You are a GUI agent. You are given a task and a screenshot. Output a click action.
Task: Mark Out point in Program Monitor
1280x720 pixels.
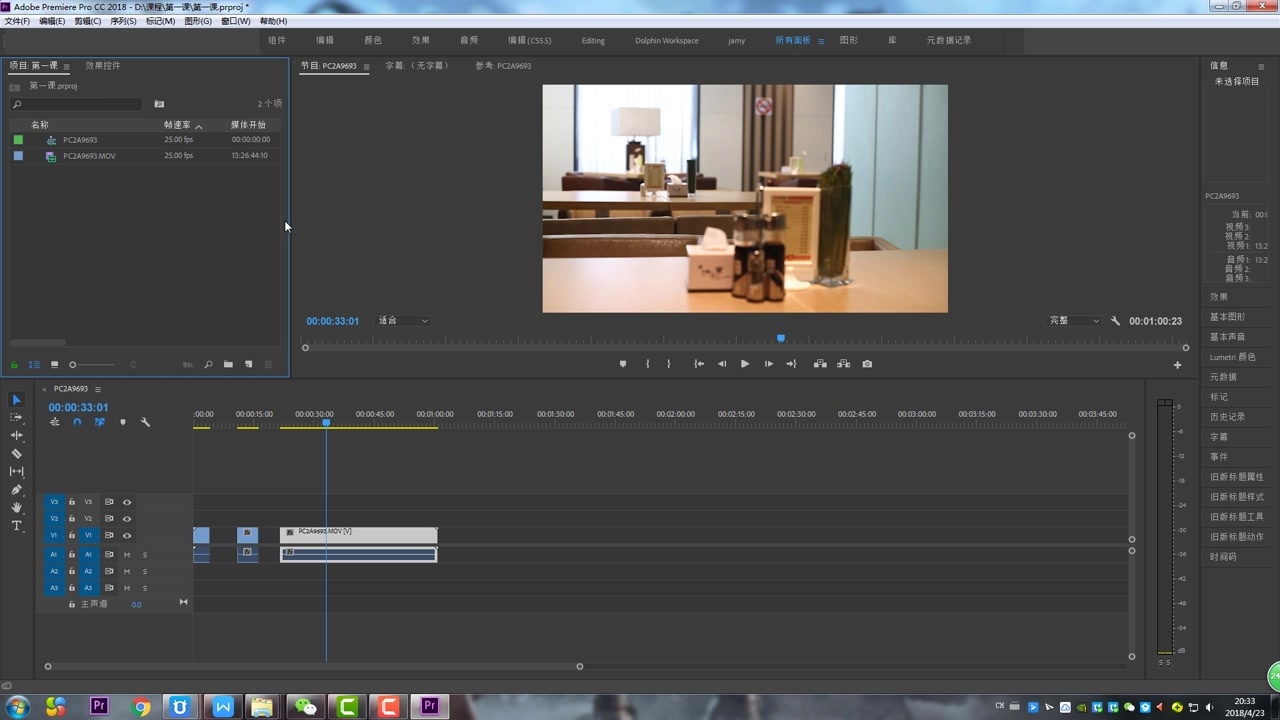[669, 364]
